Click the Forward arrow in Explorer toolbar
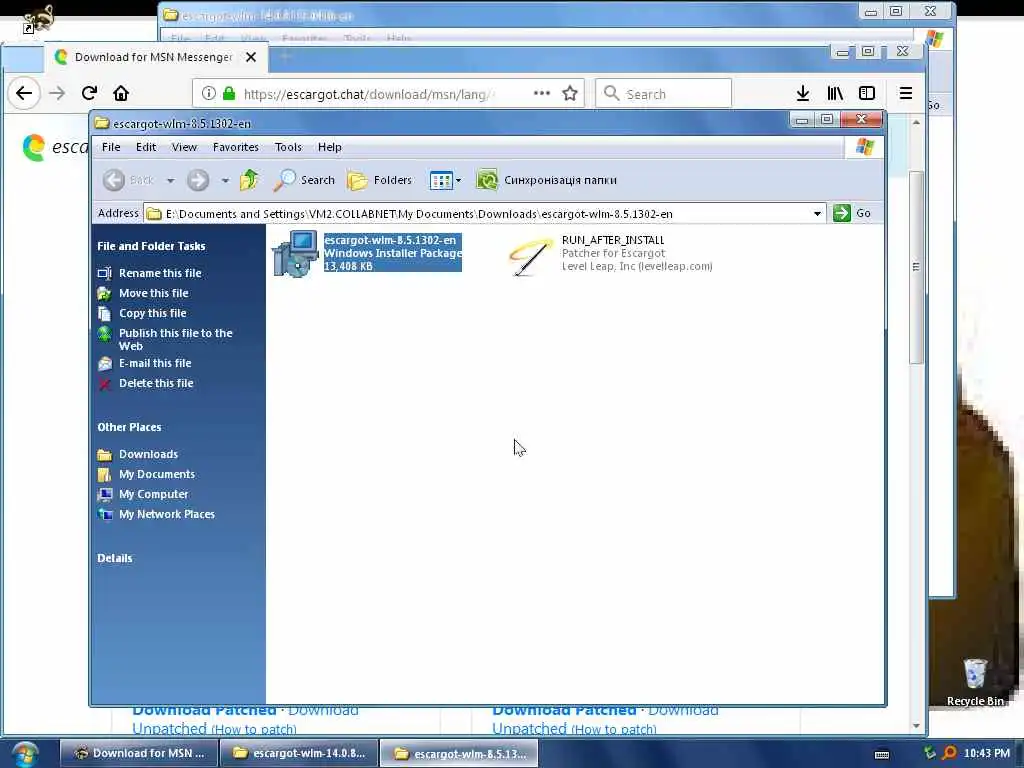 coord(198,180)
